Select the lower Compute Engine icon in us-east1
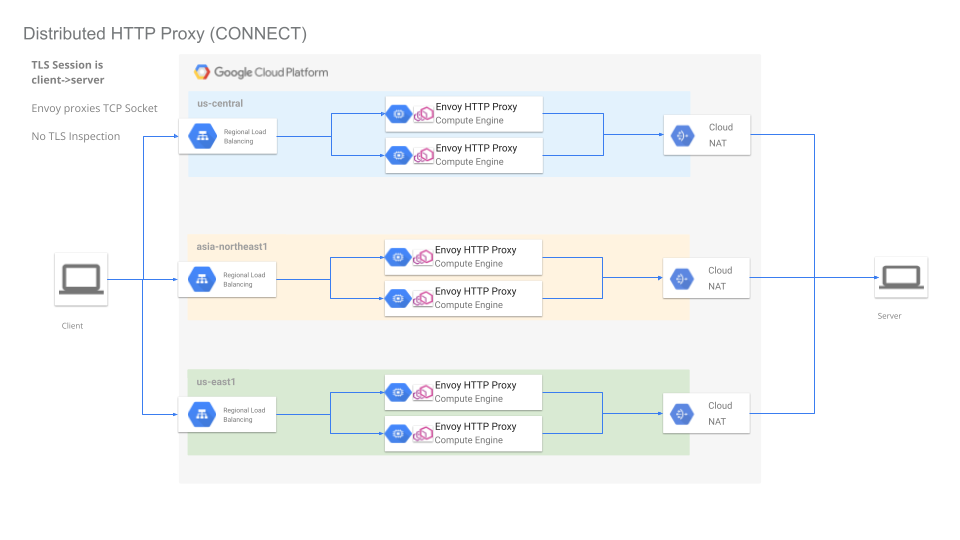 click(x=399, y=433)
